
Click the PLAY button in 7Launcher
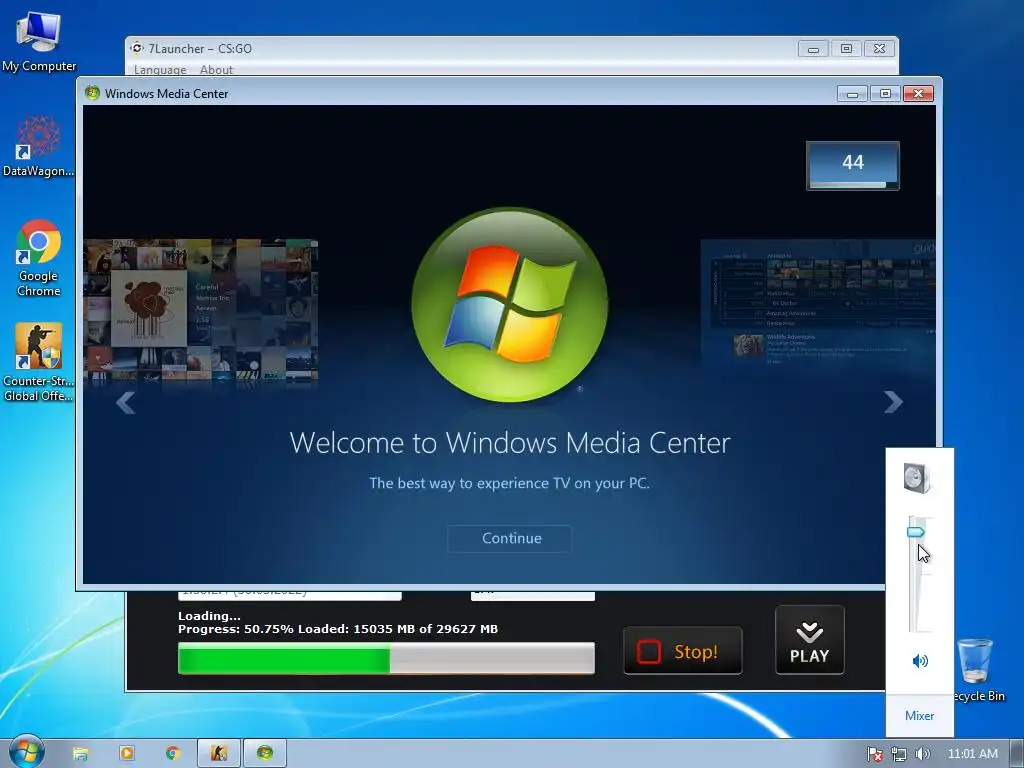coord(810,640)
